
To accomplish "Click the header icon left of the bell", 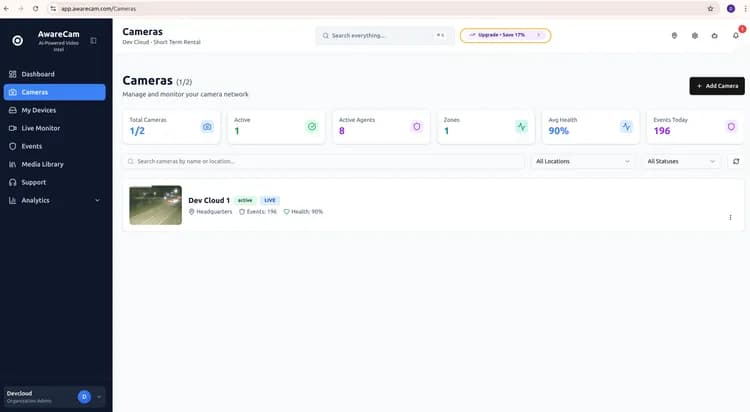I will 715,35.
